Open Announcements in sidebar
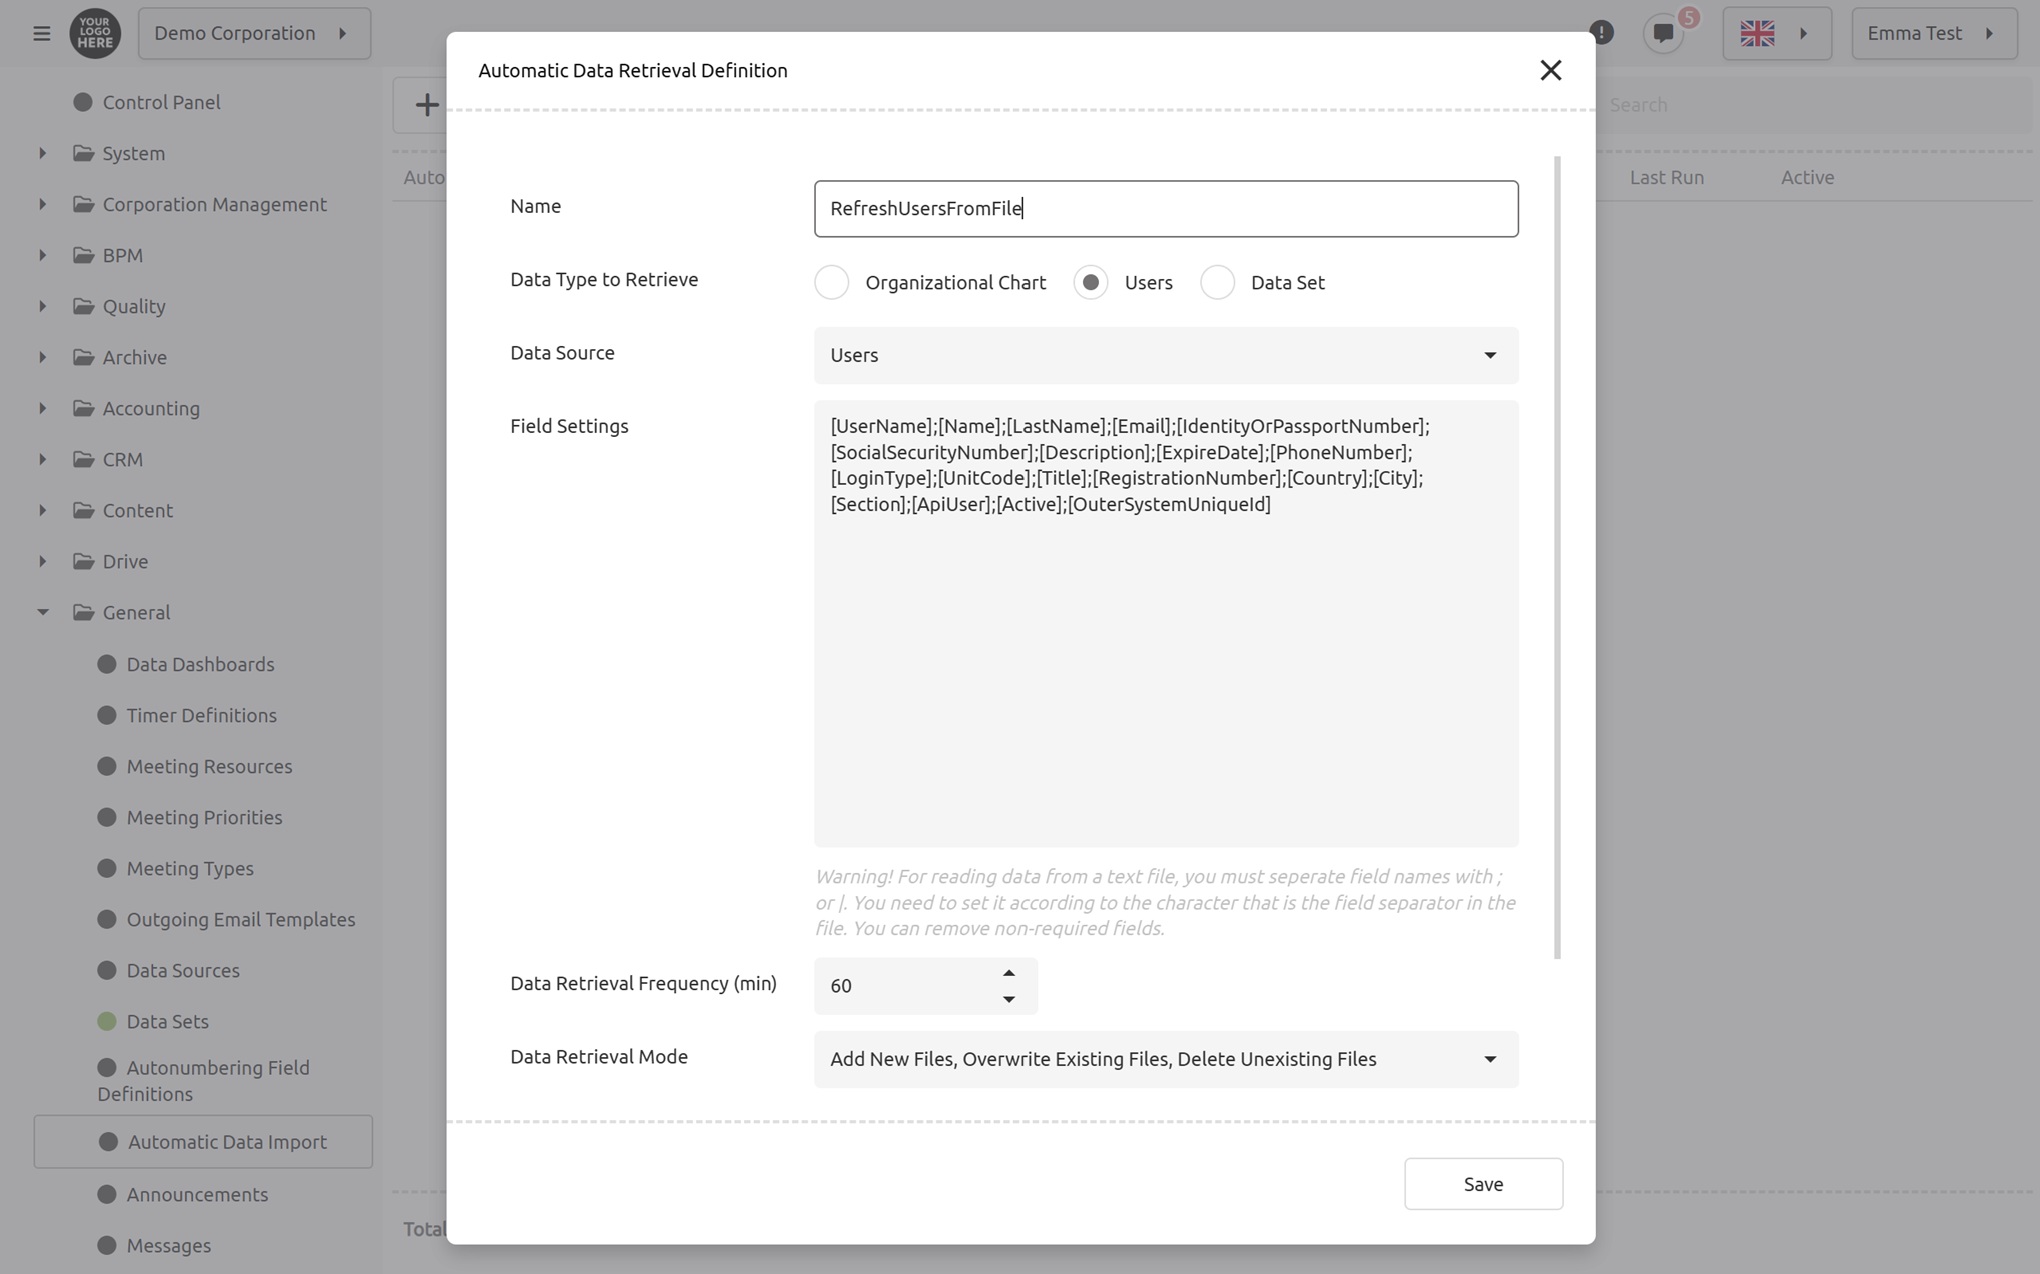This screenshot has width=2040, height=1274. click(x=197, y=1194)
